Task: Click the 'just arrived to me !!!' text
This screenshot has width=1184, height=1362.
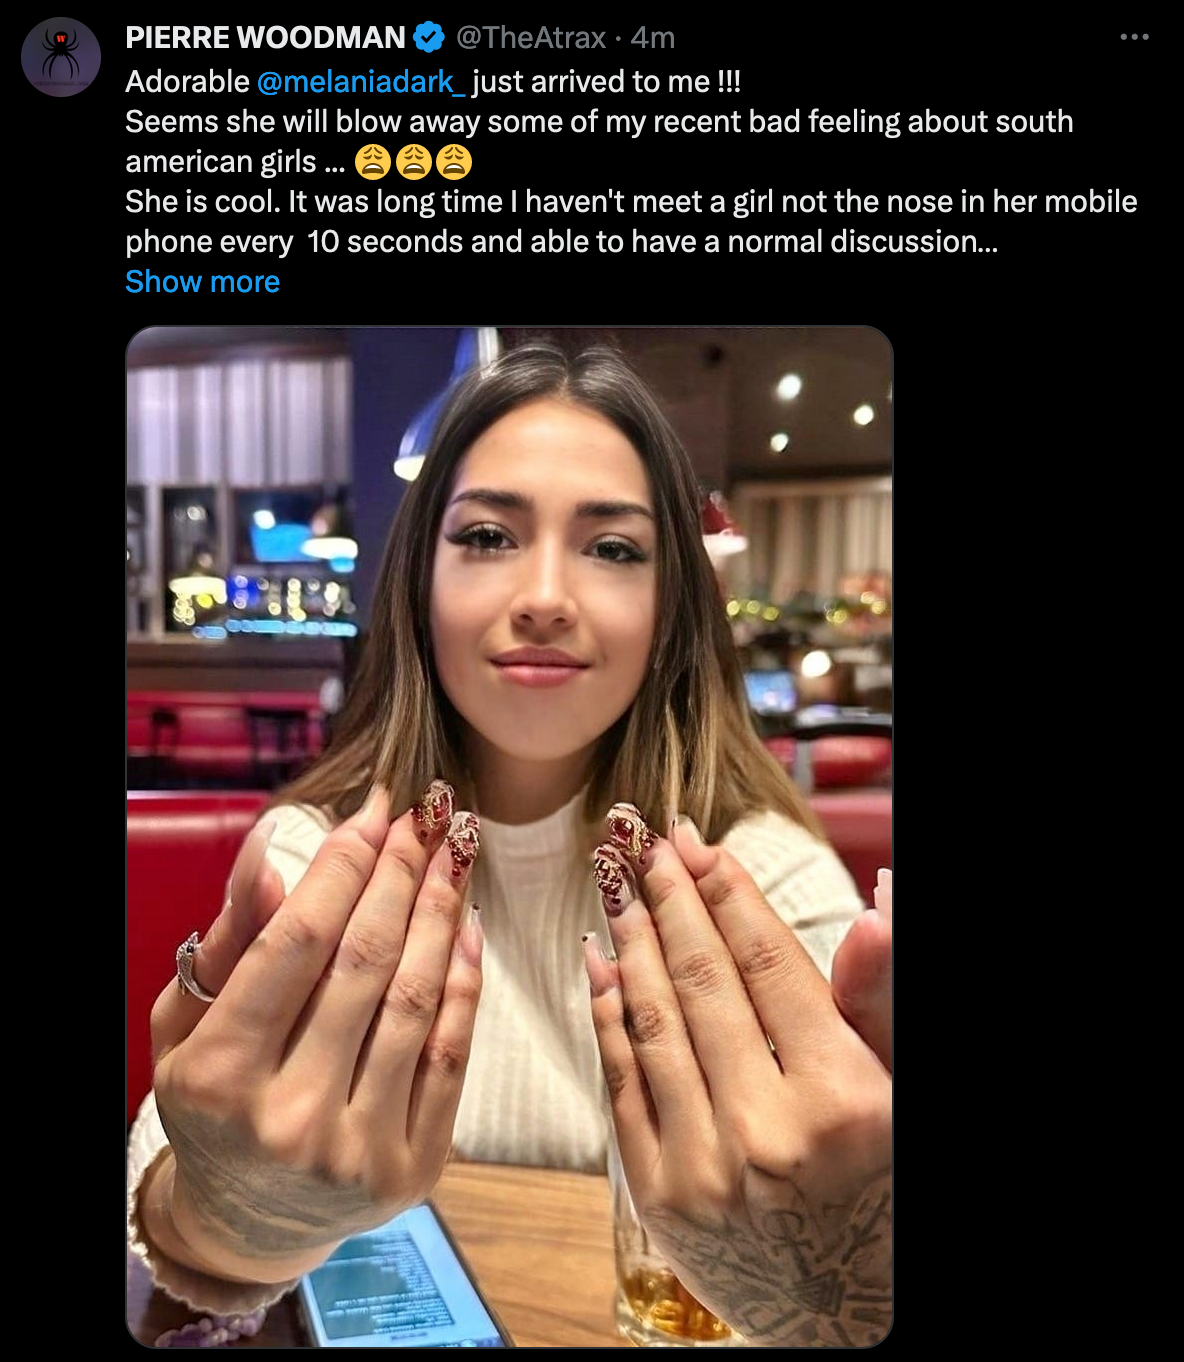Action: click(x=606, y=82)
